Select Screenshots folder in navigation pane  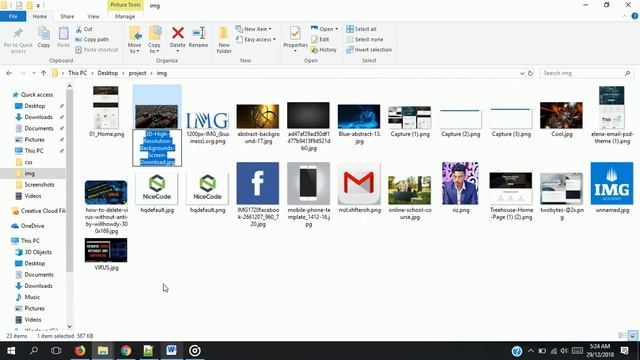(39, 184)
